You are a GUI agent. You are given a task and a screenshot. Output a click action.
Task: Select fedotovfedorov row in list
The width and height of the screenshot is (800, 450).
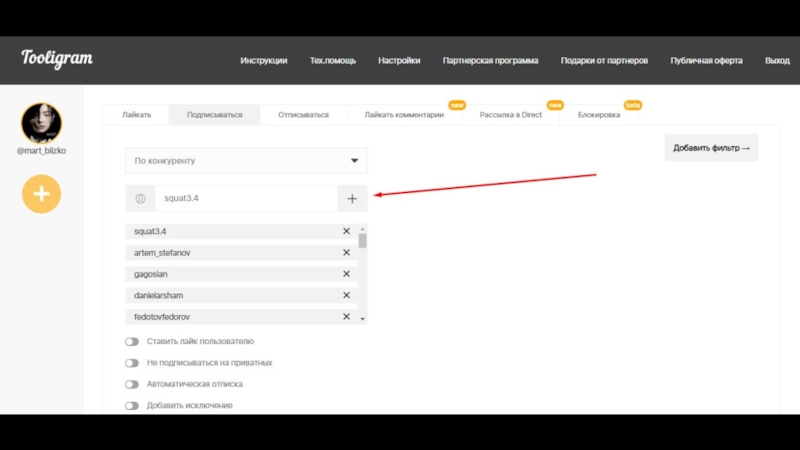click(241, 317)
